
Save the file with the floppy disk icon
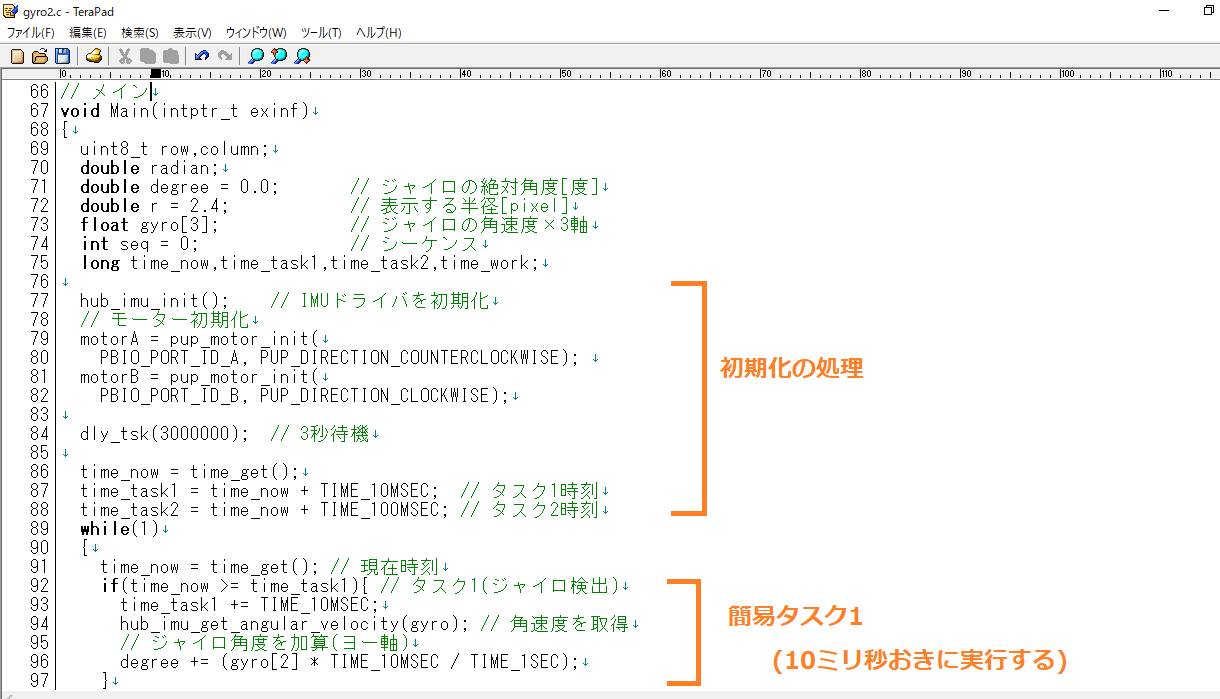[x=62, y=56]
